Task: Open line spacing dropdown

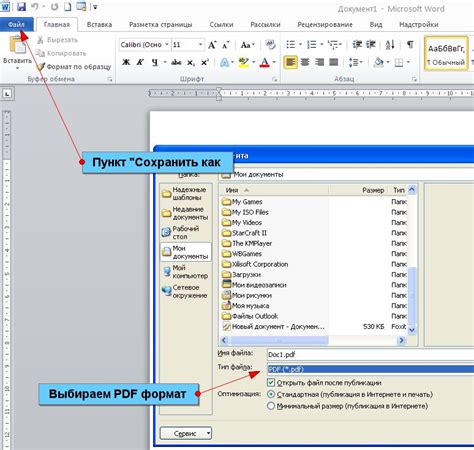Action: 355,62
